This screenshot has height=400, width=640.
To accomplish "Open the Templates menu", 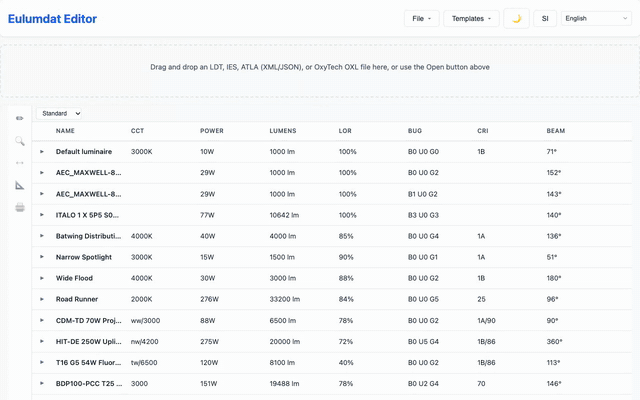I will click(471, 19).
